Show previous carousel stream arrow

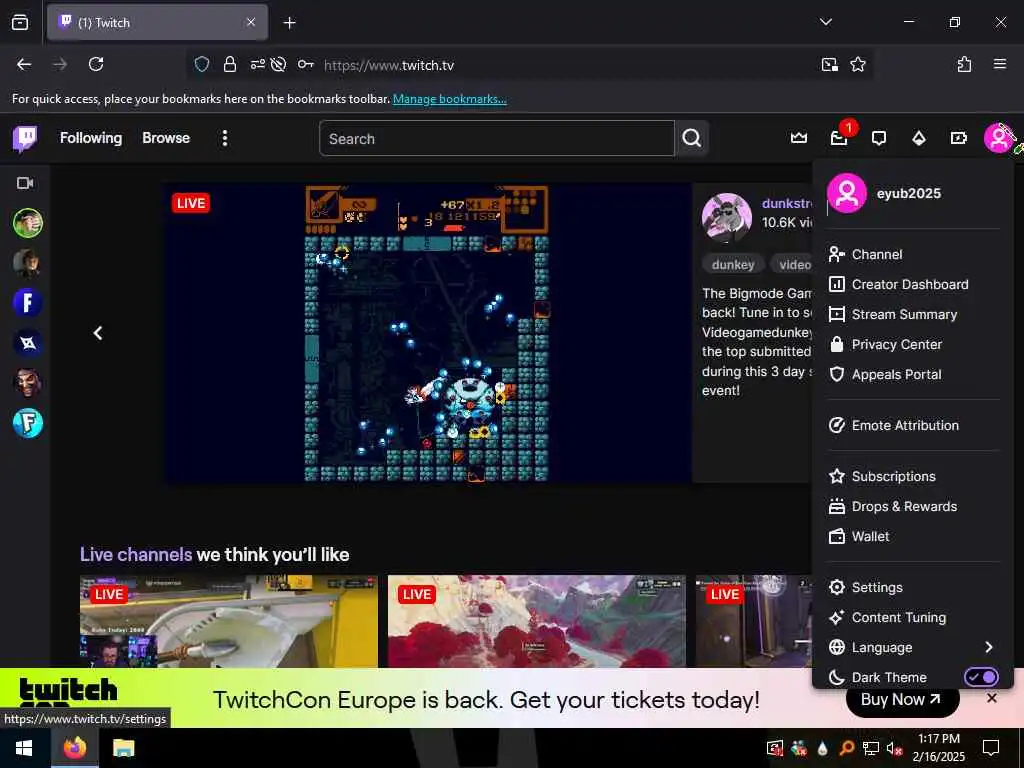point(98,333)
